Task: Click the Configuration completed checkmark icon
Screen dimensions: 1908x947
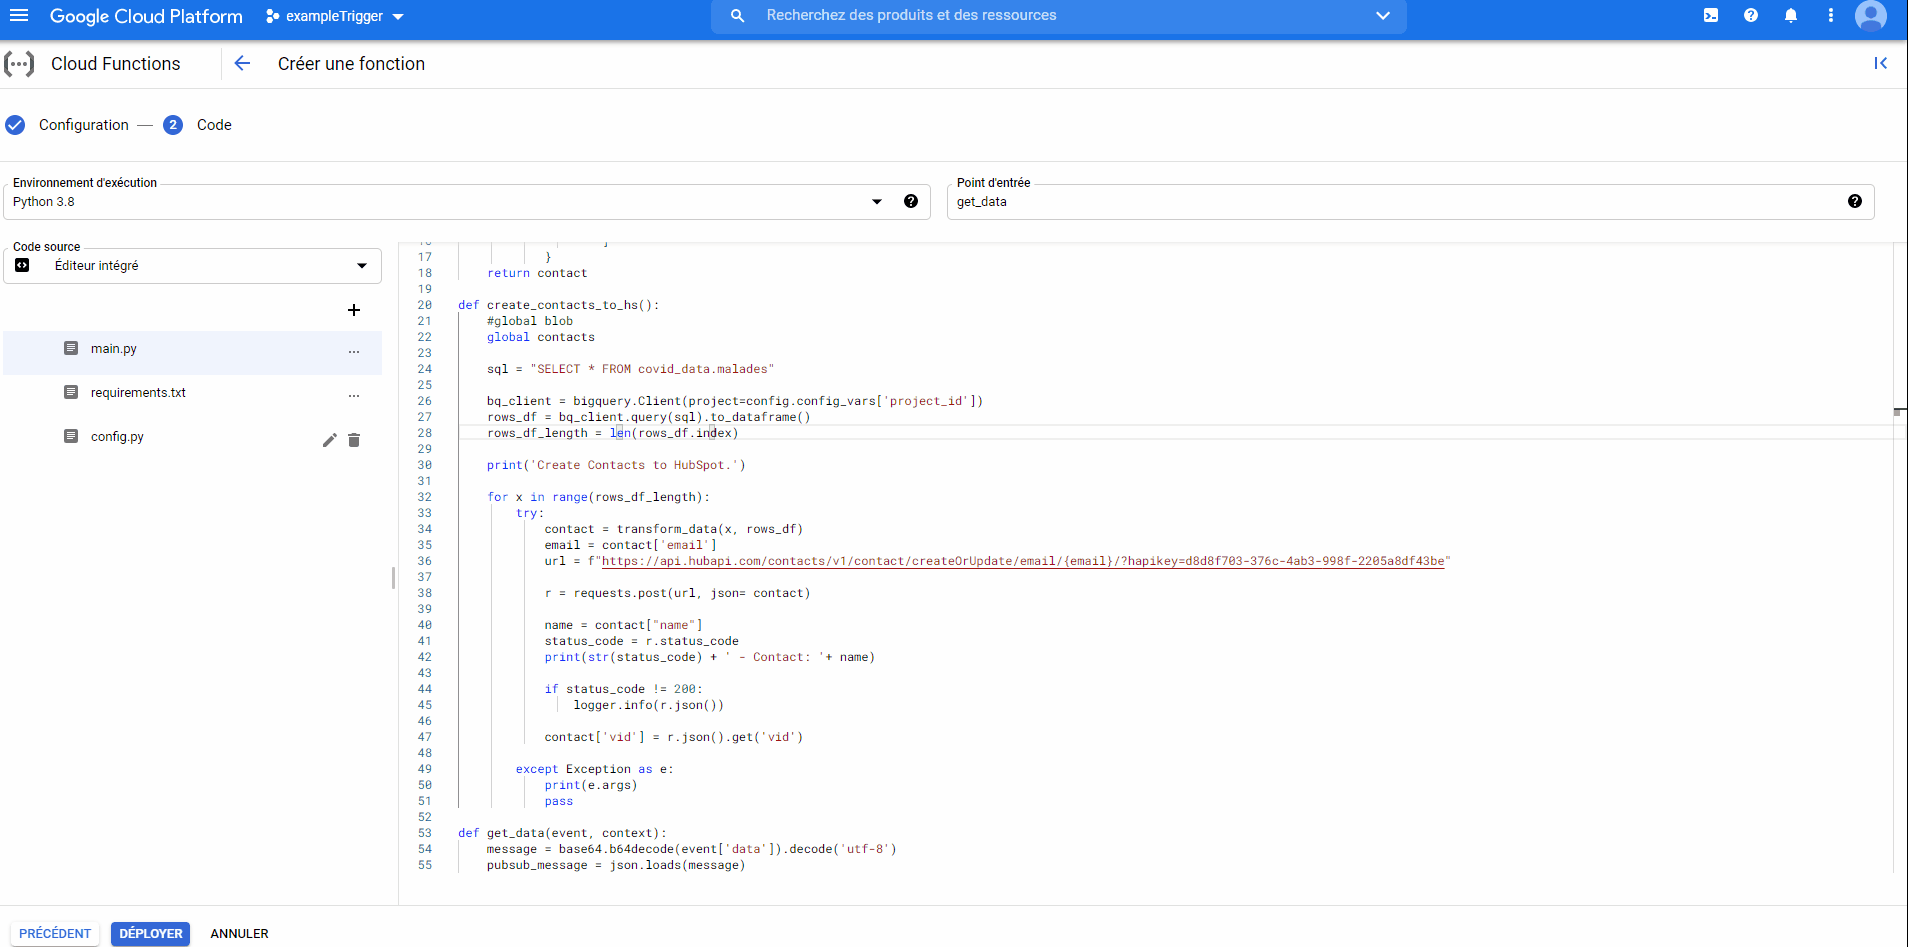Action: click(x=15, y=125)
